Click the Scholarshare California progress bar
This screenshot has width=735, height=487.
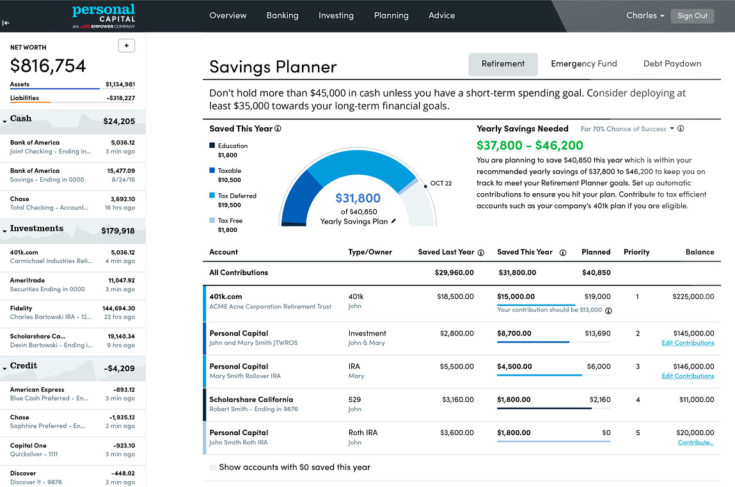554,408
